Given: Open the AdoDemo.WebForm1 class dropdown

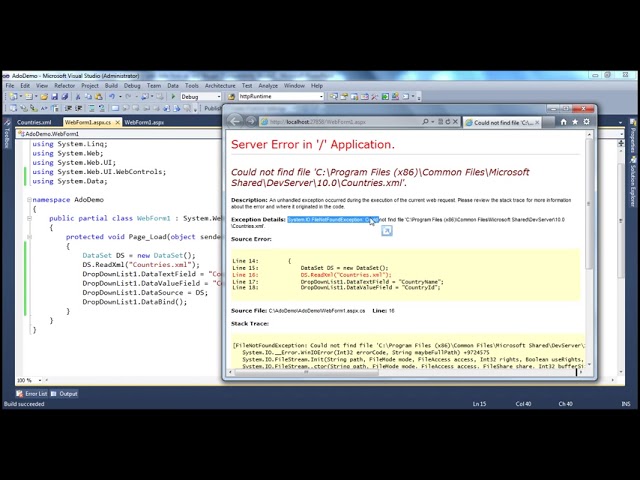Looking at the screenshot, I should 118,133.
